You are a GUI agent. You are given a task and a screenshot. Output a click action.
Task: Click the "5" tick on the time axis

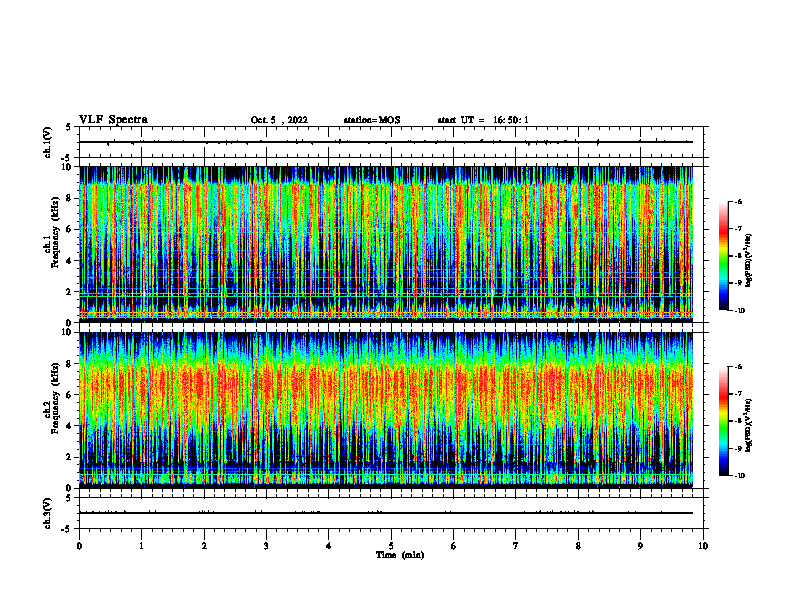[x=391, y=546]
